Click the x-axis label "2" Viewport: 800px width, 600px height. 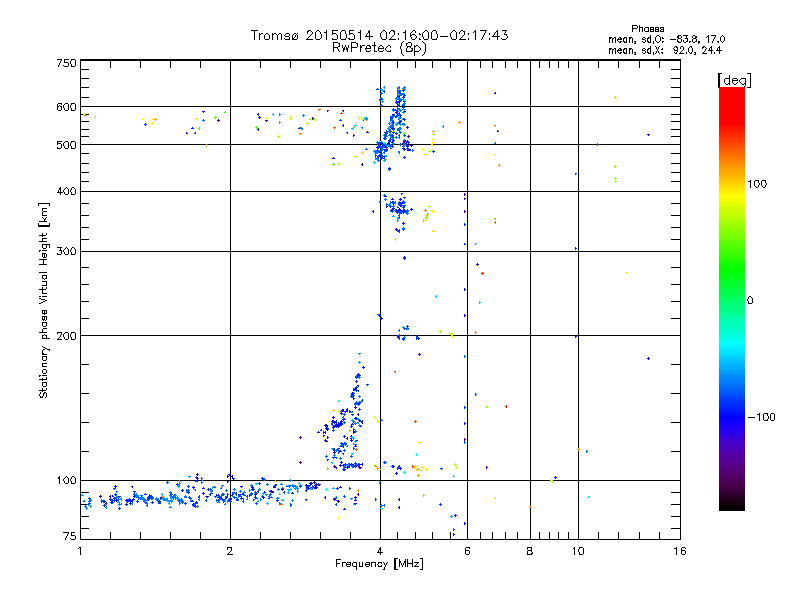pos(230,551)
